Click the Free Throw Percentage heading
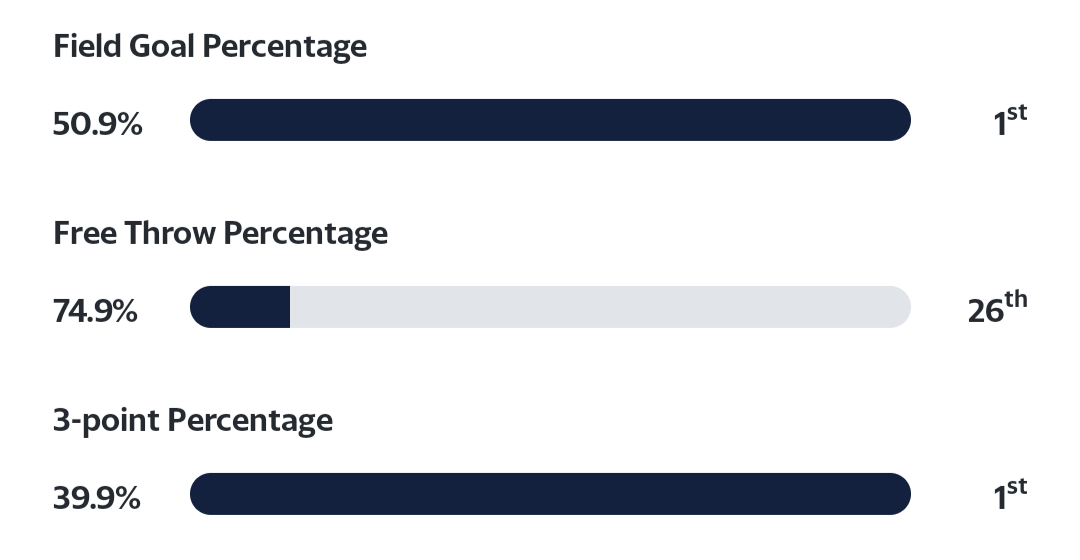The width and height of the screenshot is (1080, 560). pos(220,233)
